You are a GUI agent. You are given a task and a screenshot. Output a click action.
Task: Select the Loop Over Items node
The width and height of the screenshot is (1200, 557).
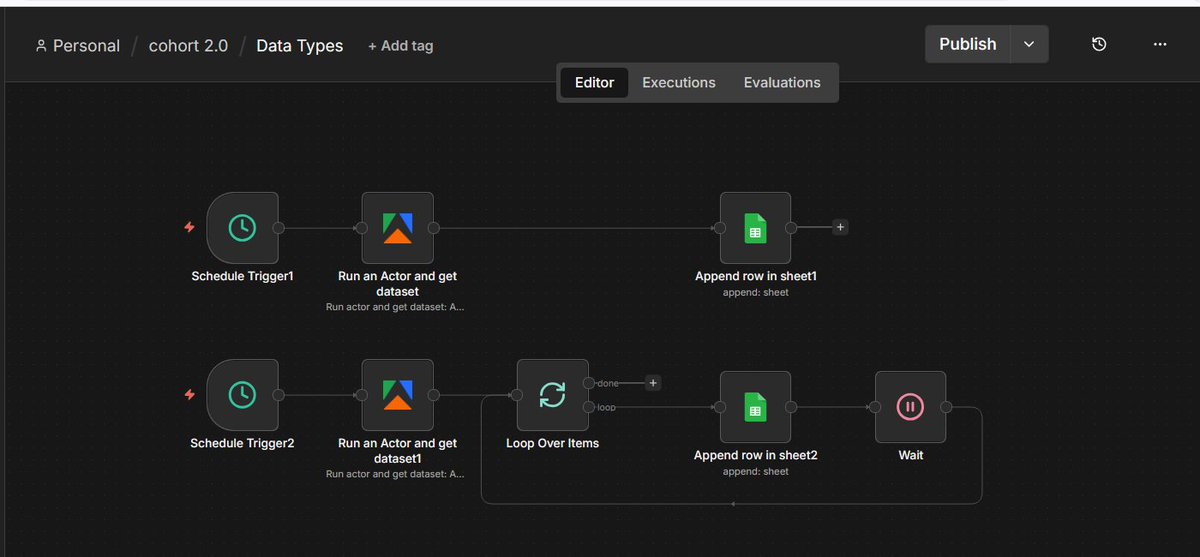coord(552,395)
